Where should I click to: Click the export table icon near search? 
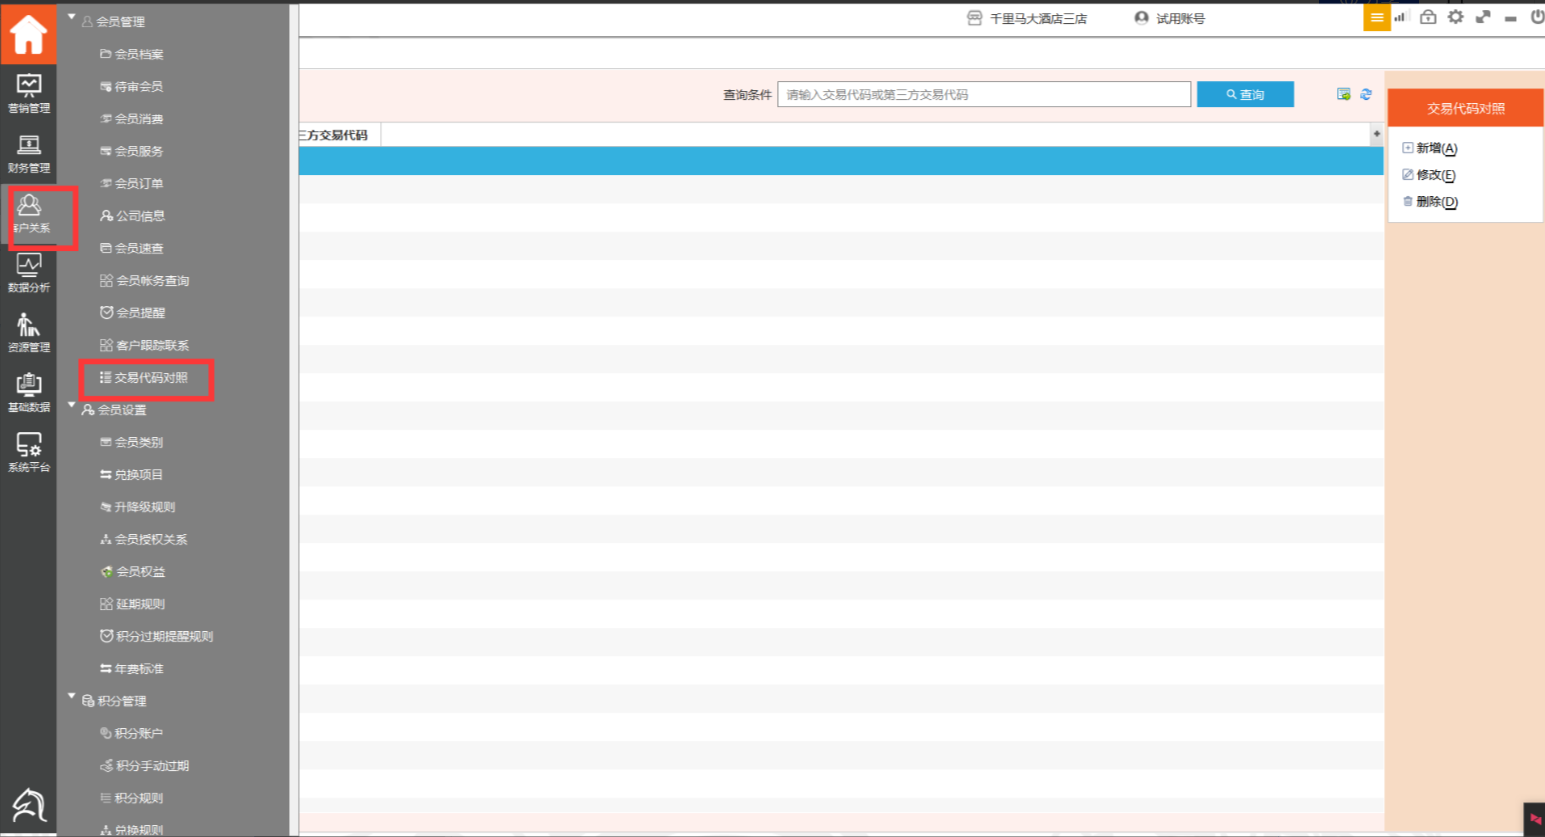(1344, 94)
